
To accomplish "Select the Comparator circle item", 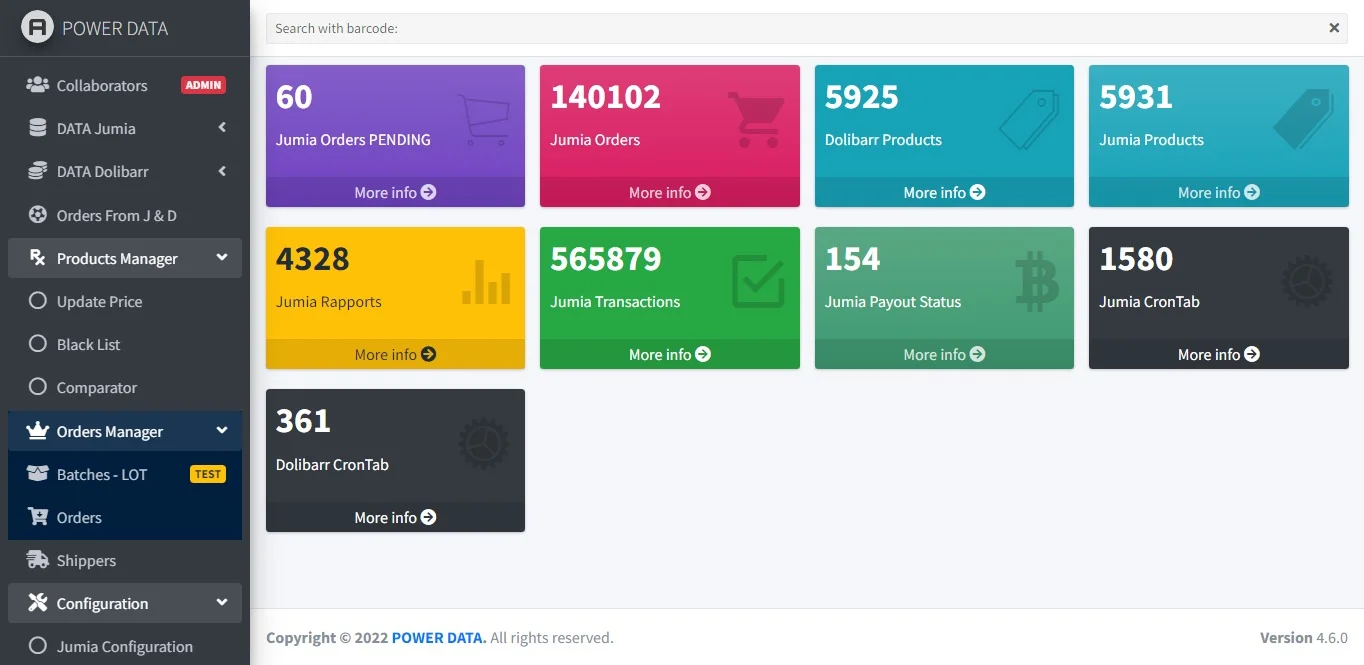I will click(x=38, y=387).
